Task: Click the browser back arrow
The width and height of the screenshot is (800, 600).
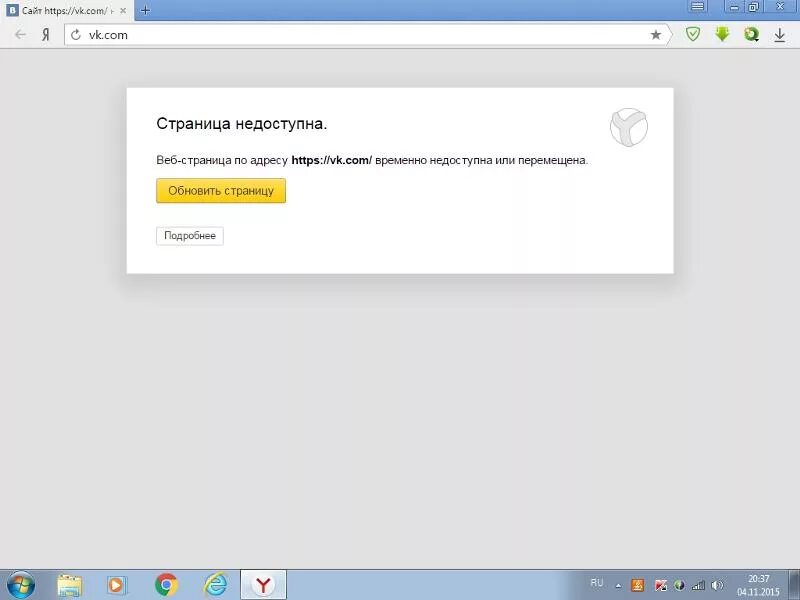Action: 20,35
